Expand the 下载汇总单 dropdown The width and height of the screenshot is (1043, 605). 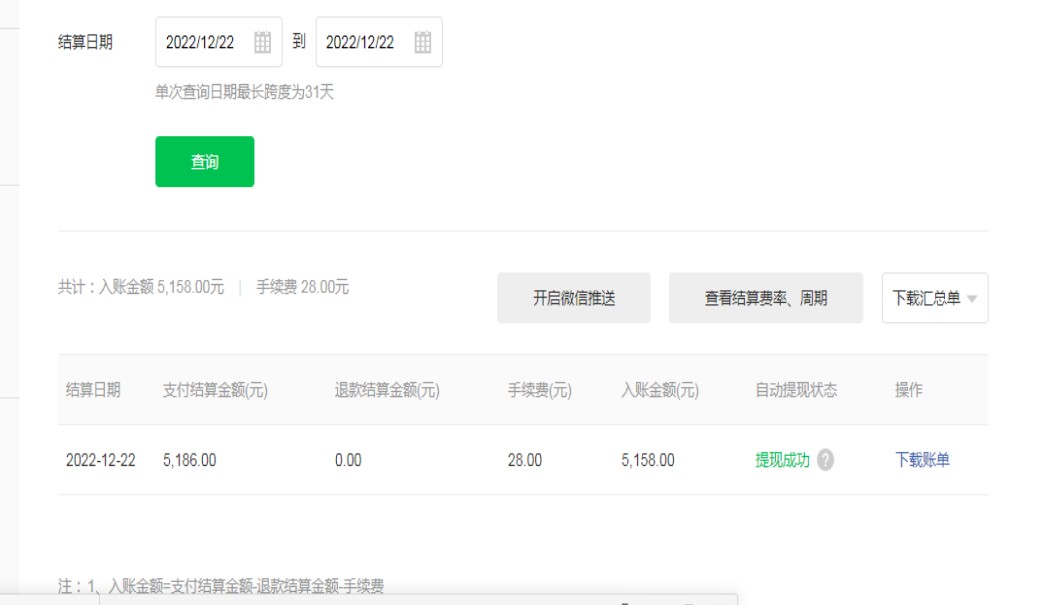934,298
